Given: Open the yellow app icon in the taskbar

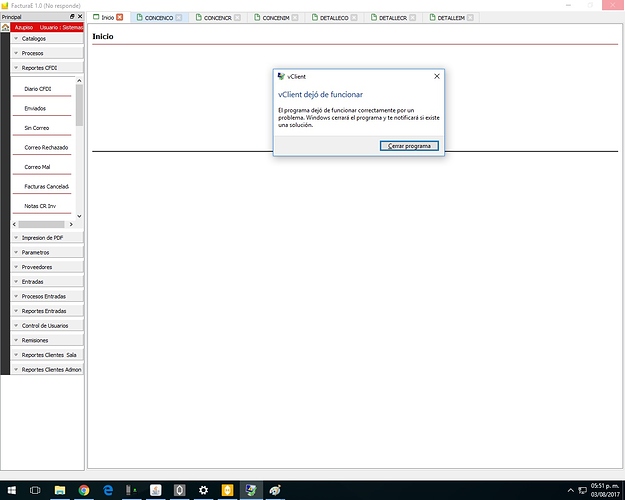Looking at the screenshot, I should click(x=227, y=490).
